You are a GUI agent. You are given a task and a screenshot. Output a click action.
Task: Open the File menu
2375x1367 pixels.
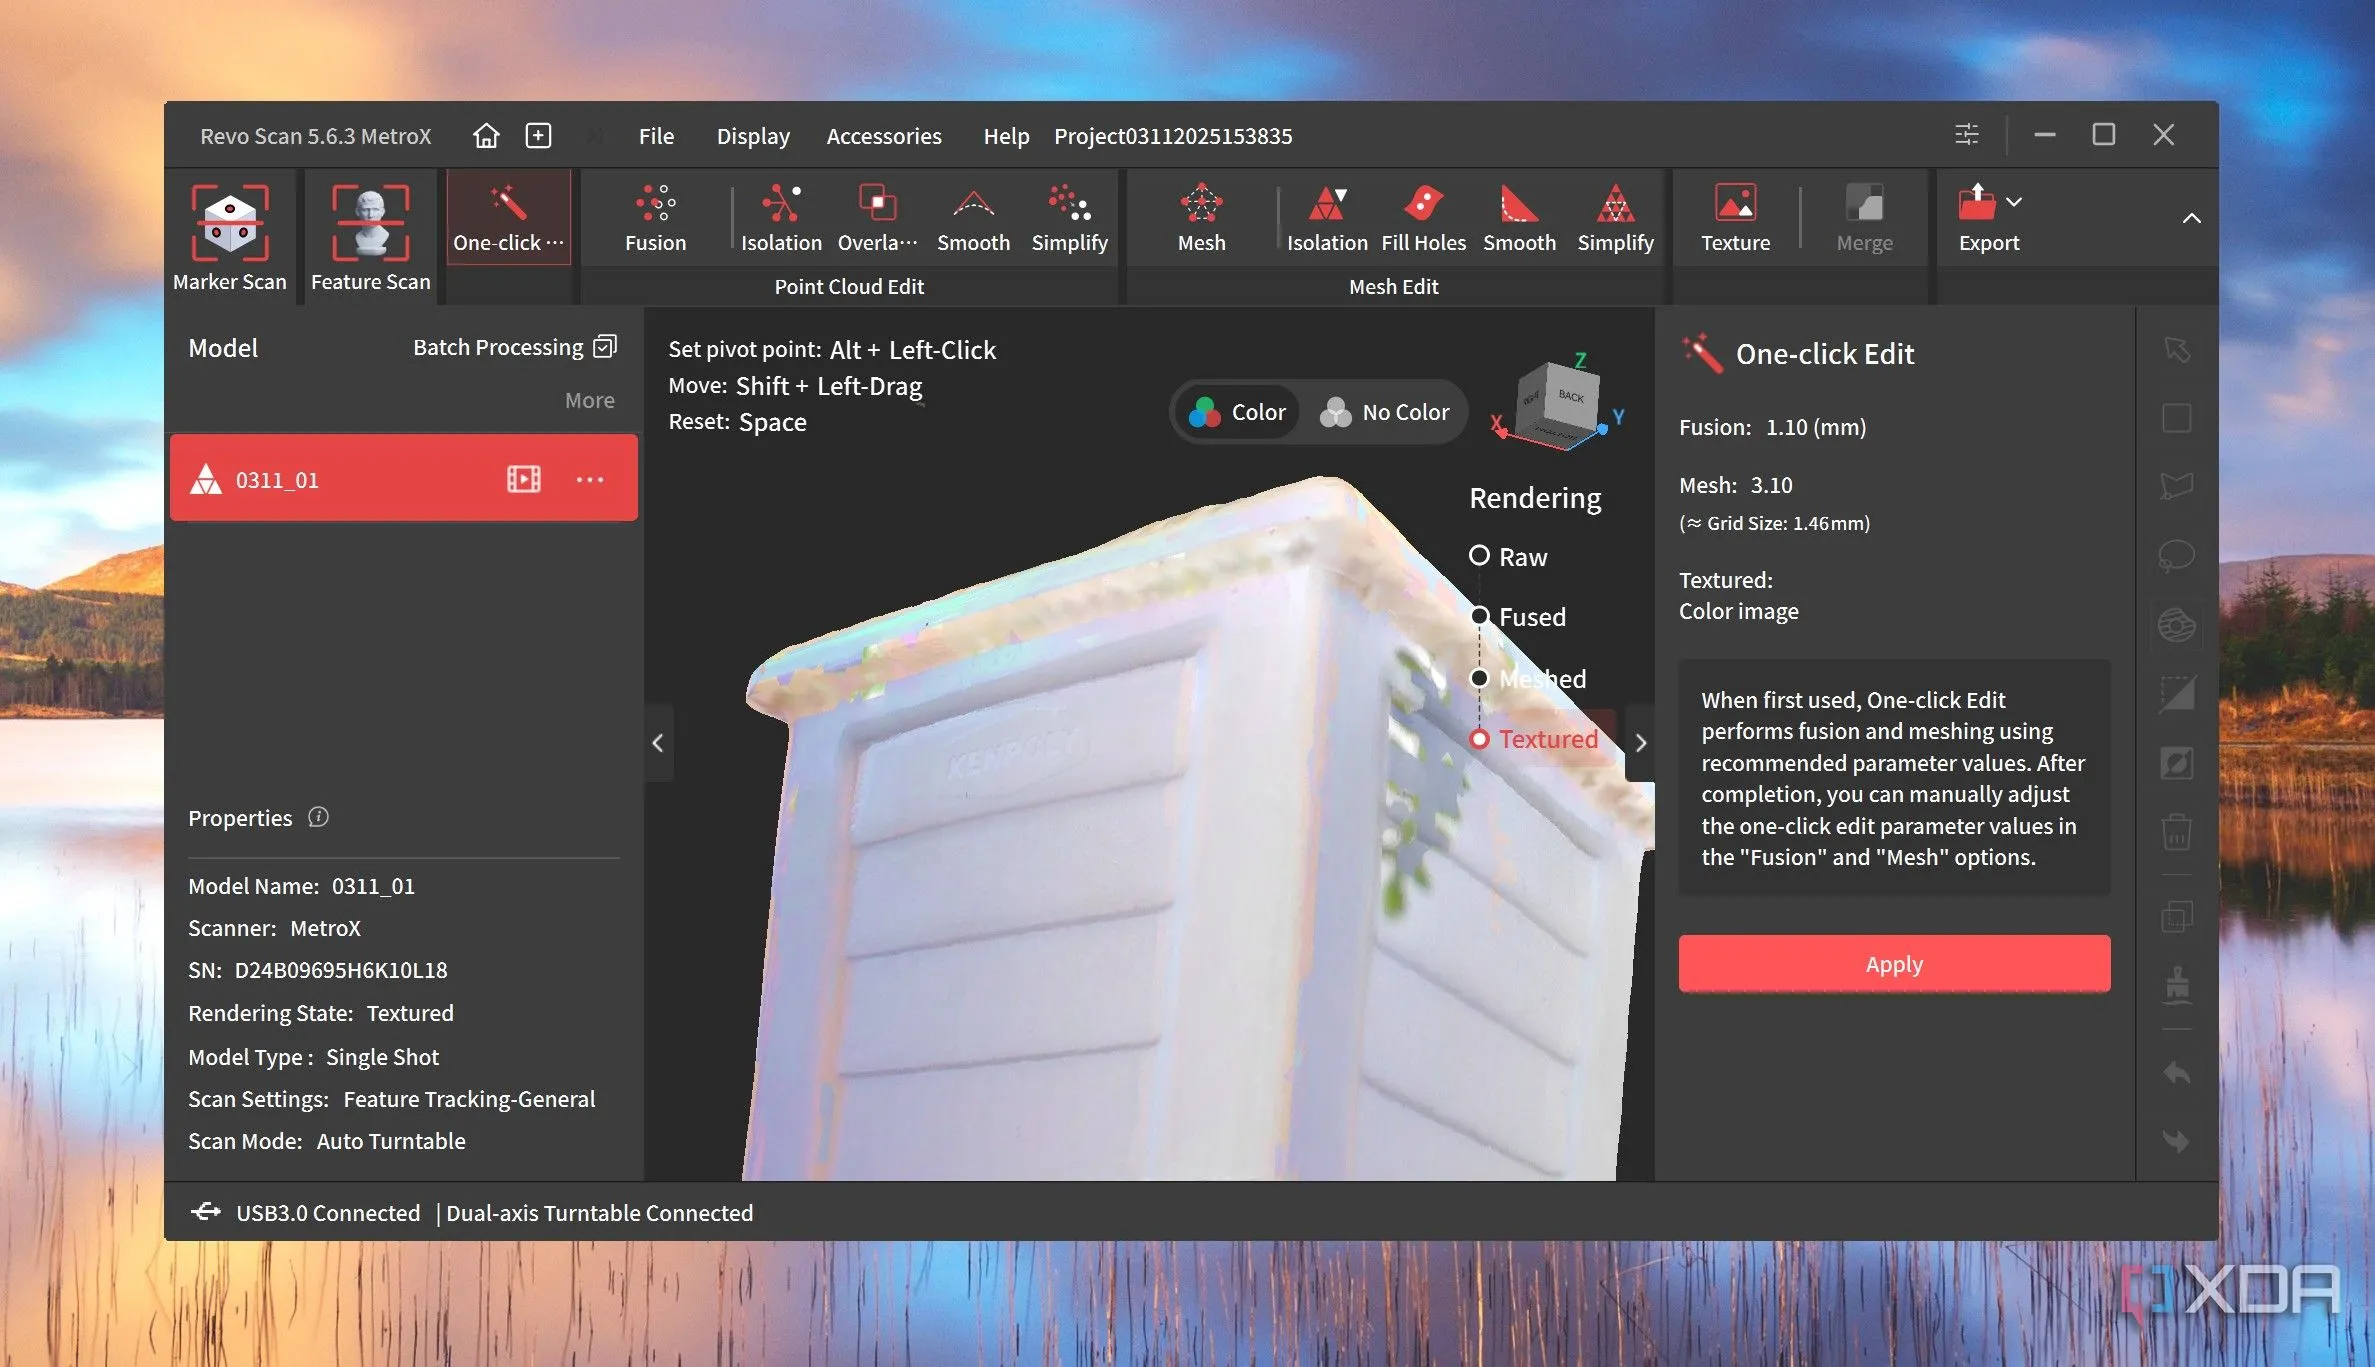tap(656, 136)
